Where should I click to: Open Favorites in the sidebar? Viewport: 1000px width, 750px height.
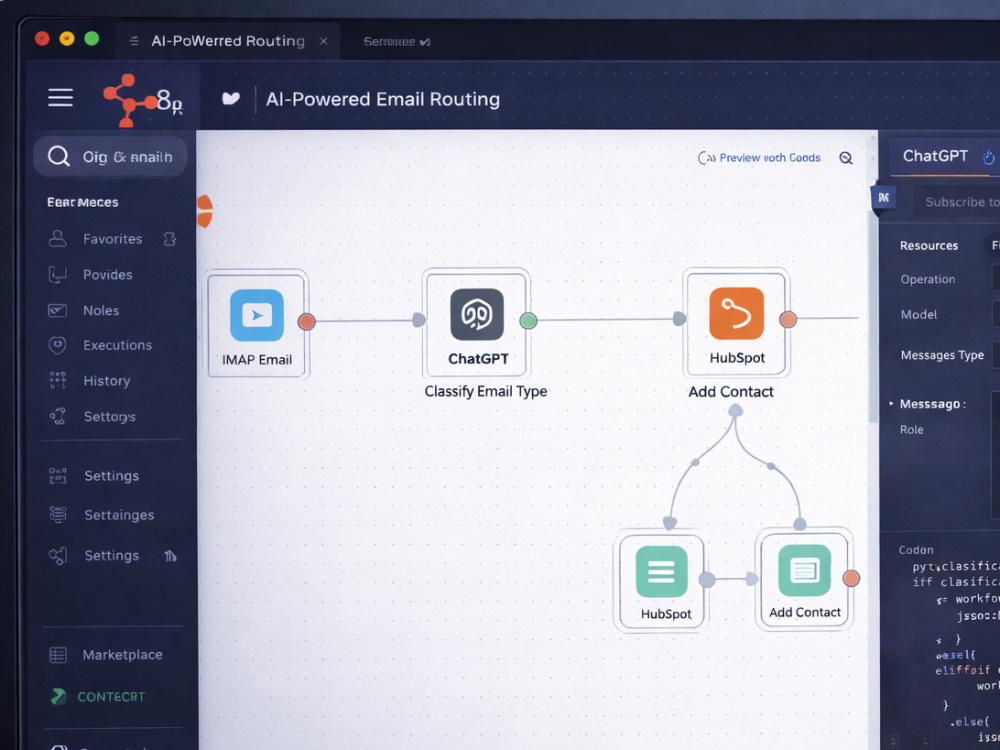113,239
